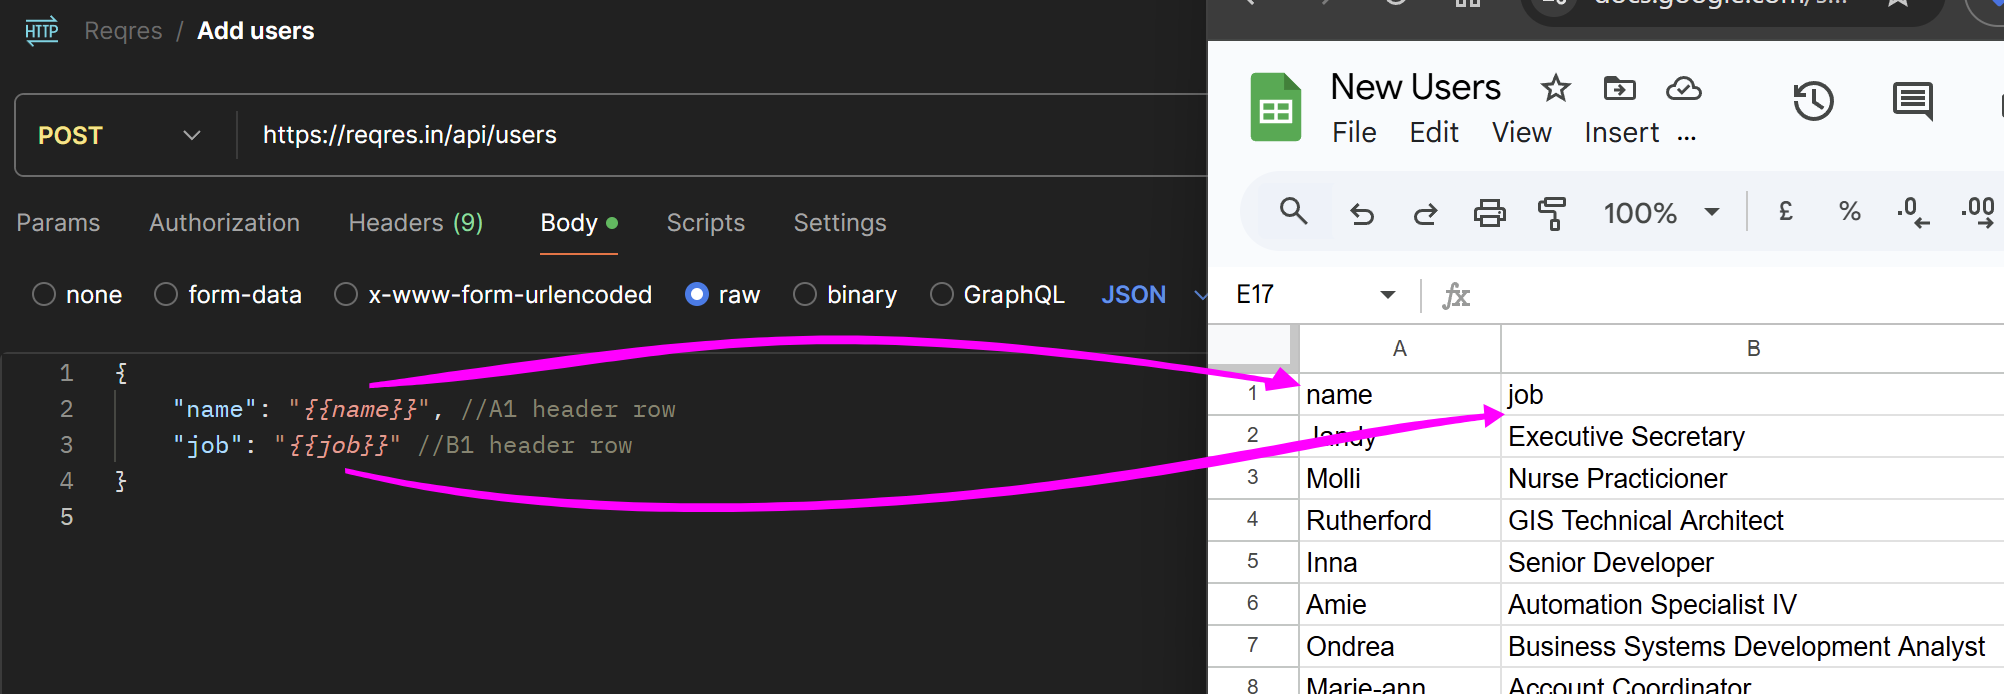Click the {{job}} variable in body
The height and width of the screenshot is (694, 2004).
click(338, 446)
